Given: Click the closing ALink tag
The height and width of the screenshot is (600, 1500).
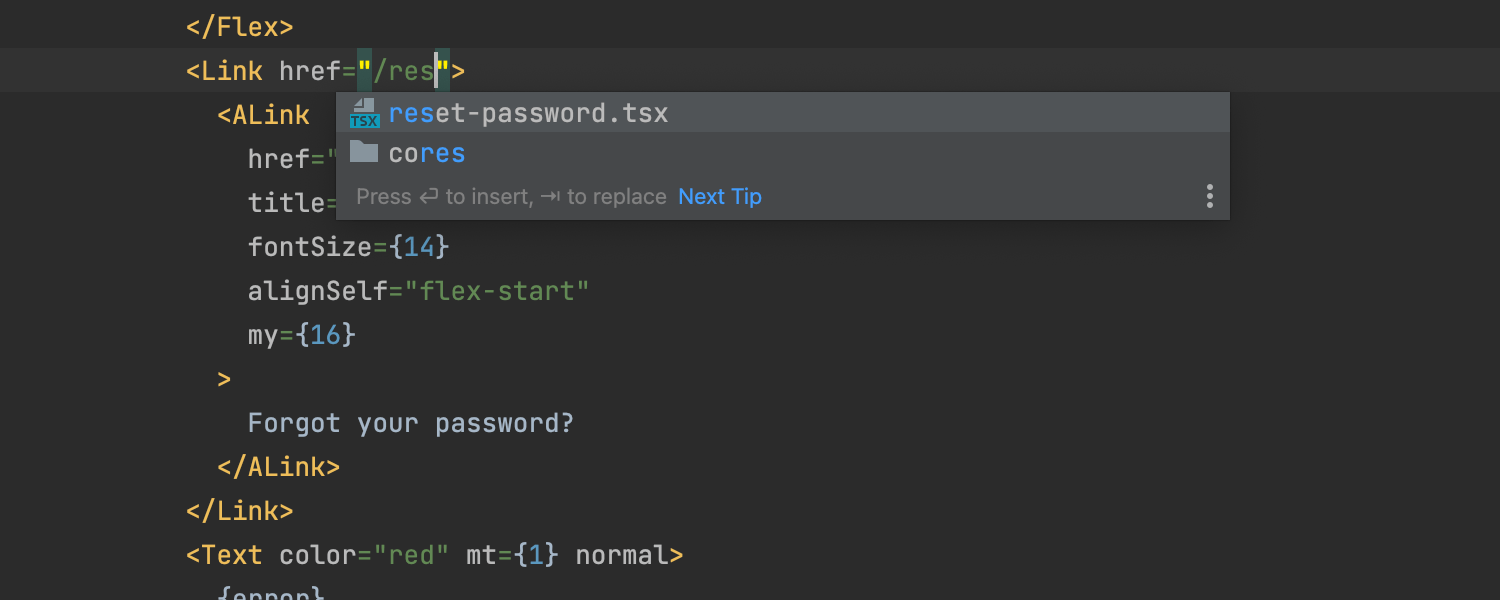Looking at the screenshot, I should (279, 467).
